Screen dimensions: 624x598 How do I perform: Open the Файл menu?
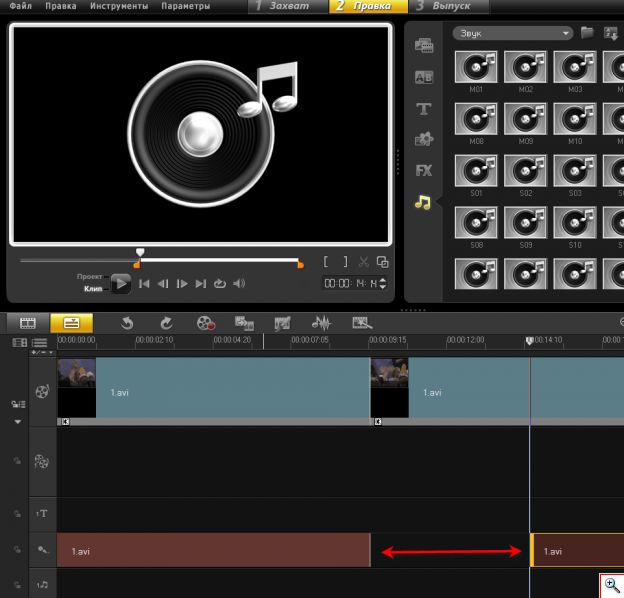[20, 6]
